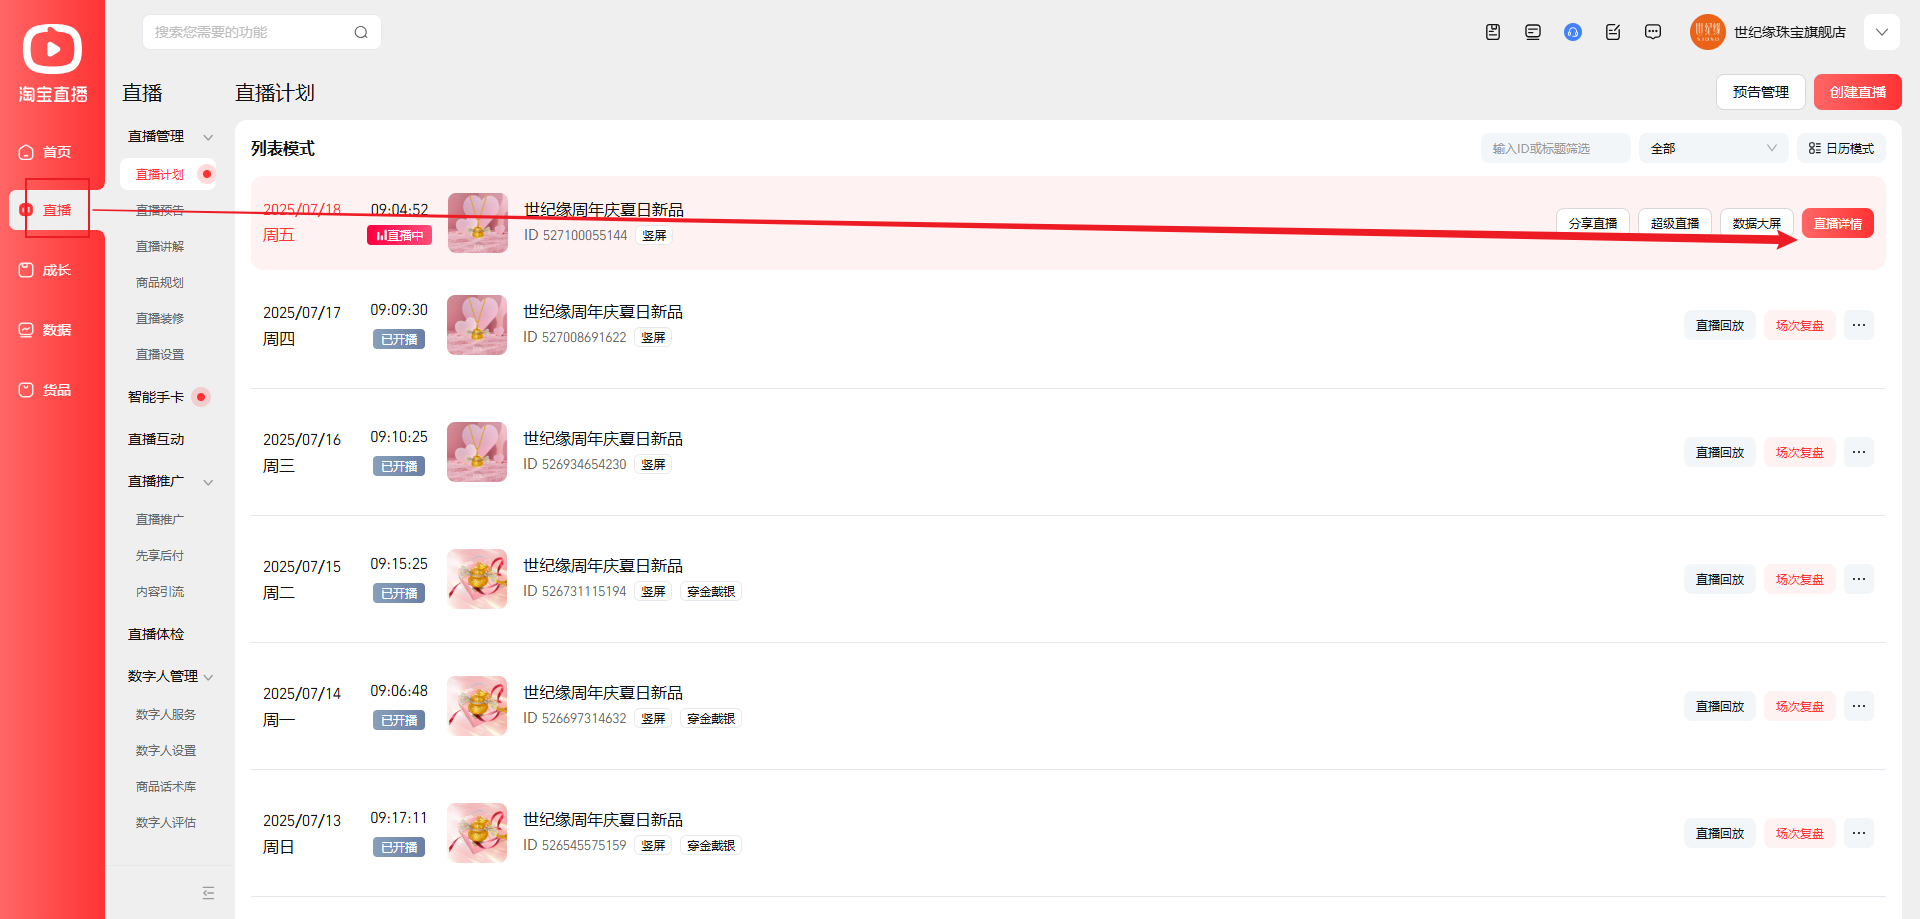This screenshot has width=1920, height=919.
Task: Open more options for 2025/07/17 broadcast
Action: coord(1858,325)
